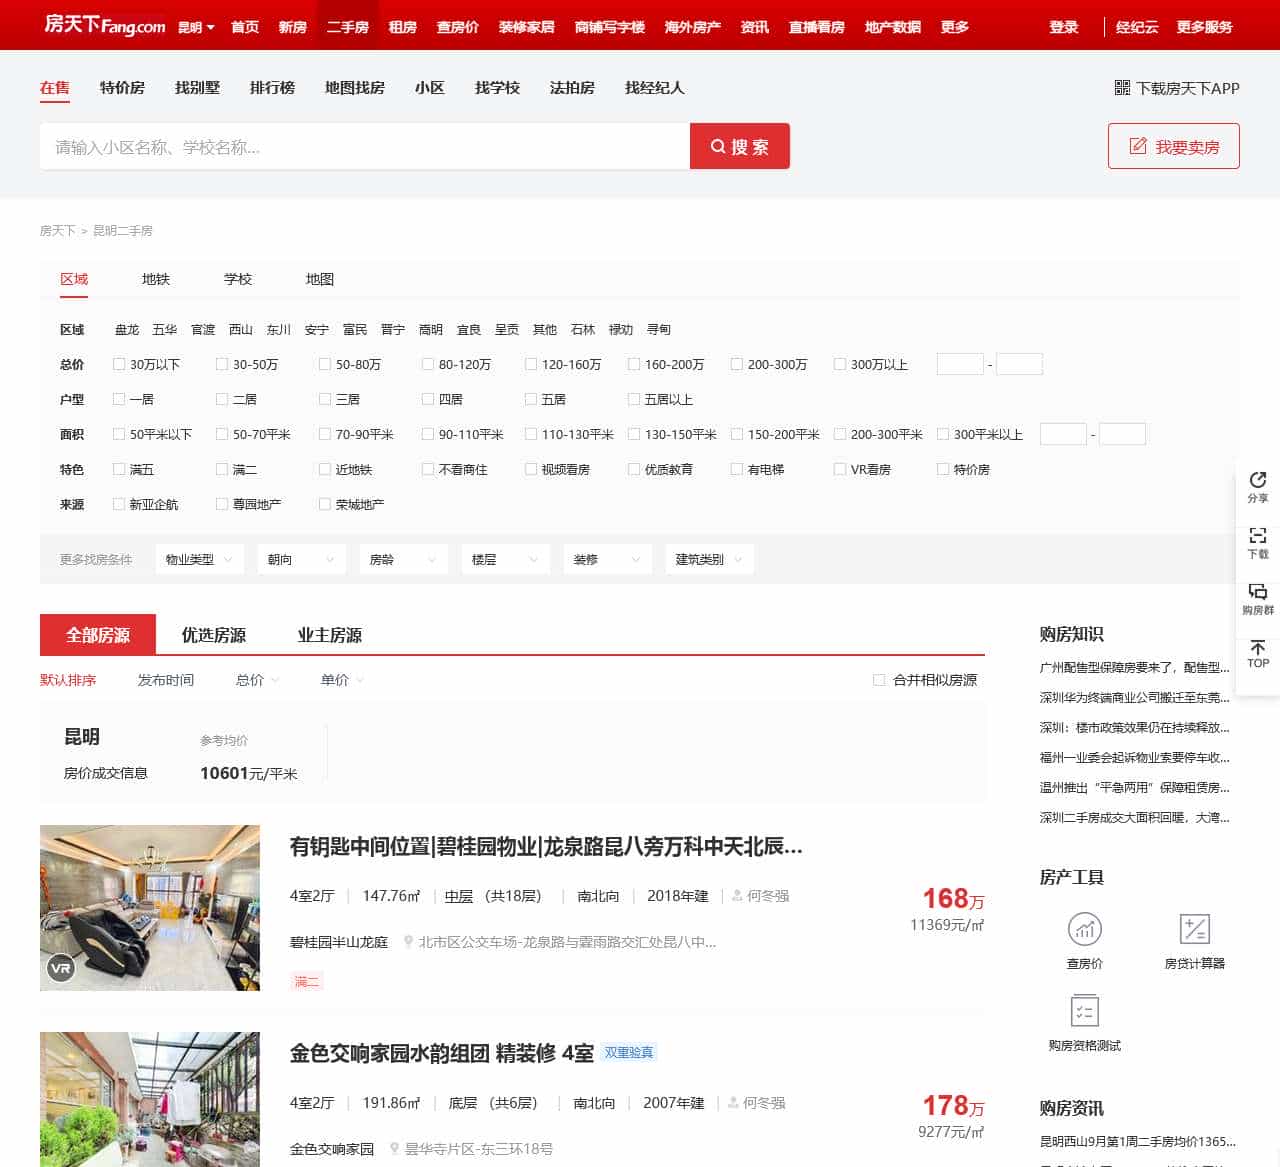Check the 30-50万 price filter

222,364
